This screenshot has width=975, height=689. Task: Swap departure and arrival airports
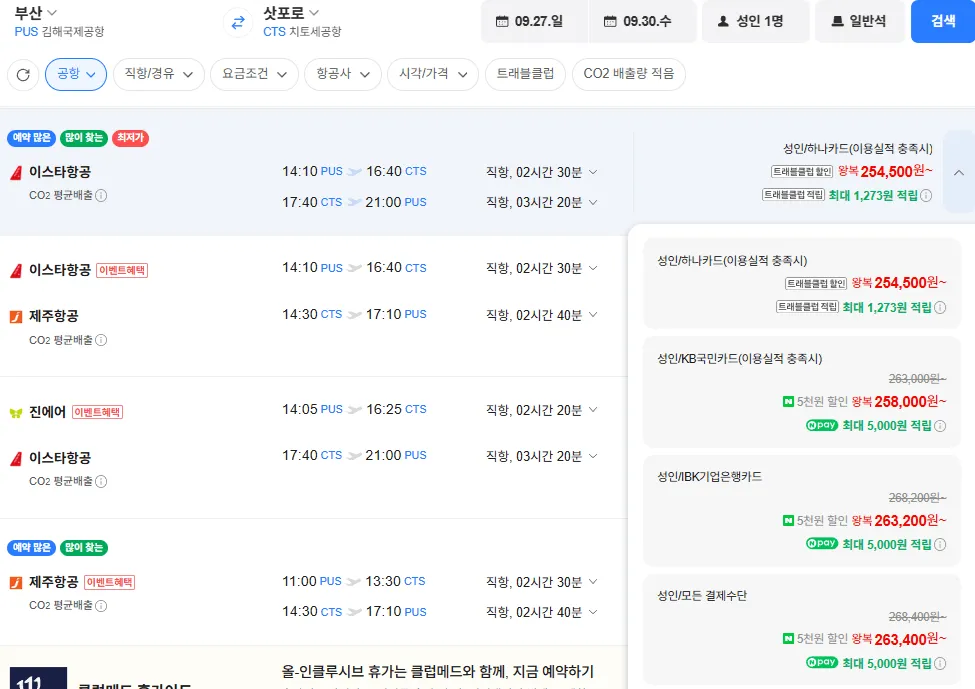[238, 23]
